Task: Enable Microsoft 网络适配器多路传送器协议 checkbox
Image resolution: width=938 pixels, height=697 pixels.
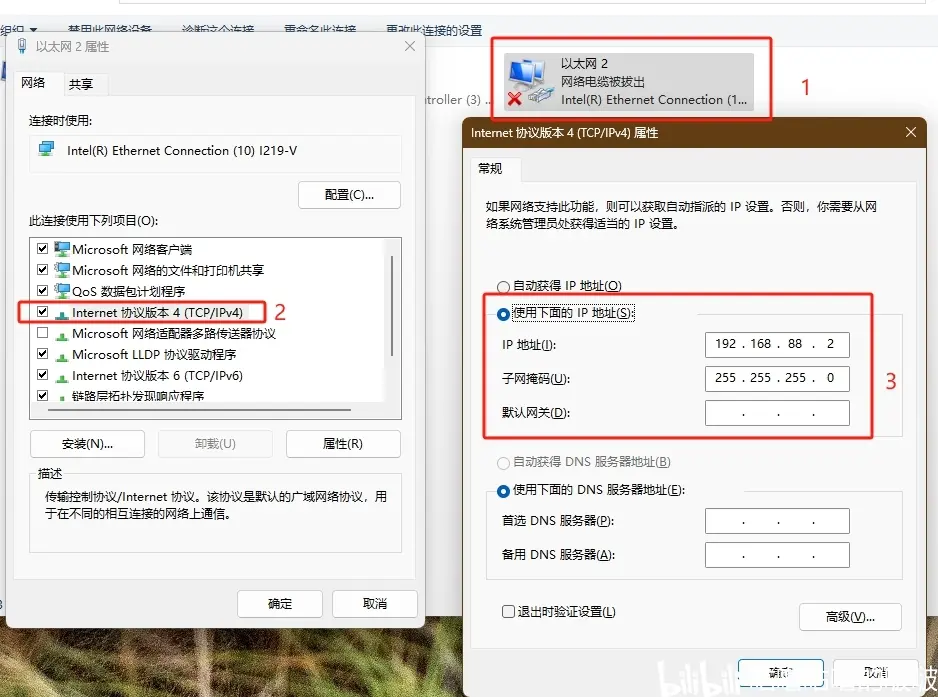Action: pyautogui.click(x=42, y=333)
